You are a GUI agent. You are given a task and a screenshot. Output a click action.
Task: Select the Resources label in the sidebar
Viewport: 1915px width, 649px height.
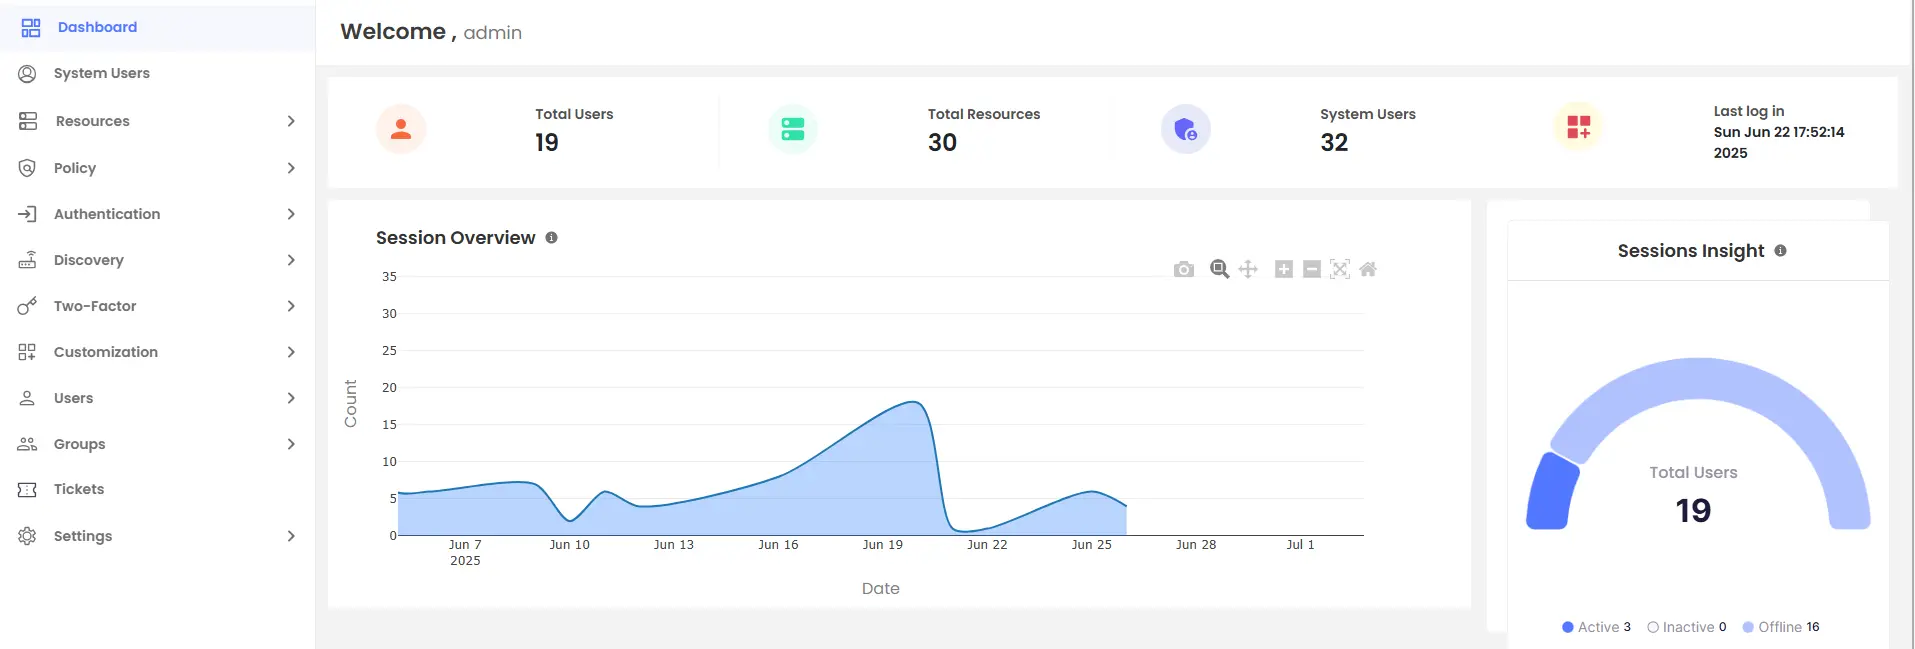[92, 121]
